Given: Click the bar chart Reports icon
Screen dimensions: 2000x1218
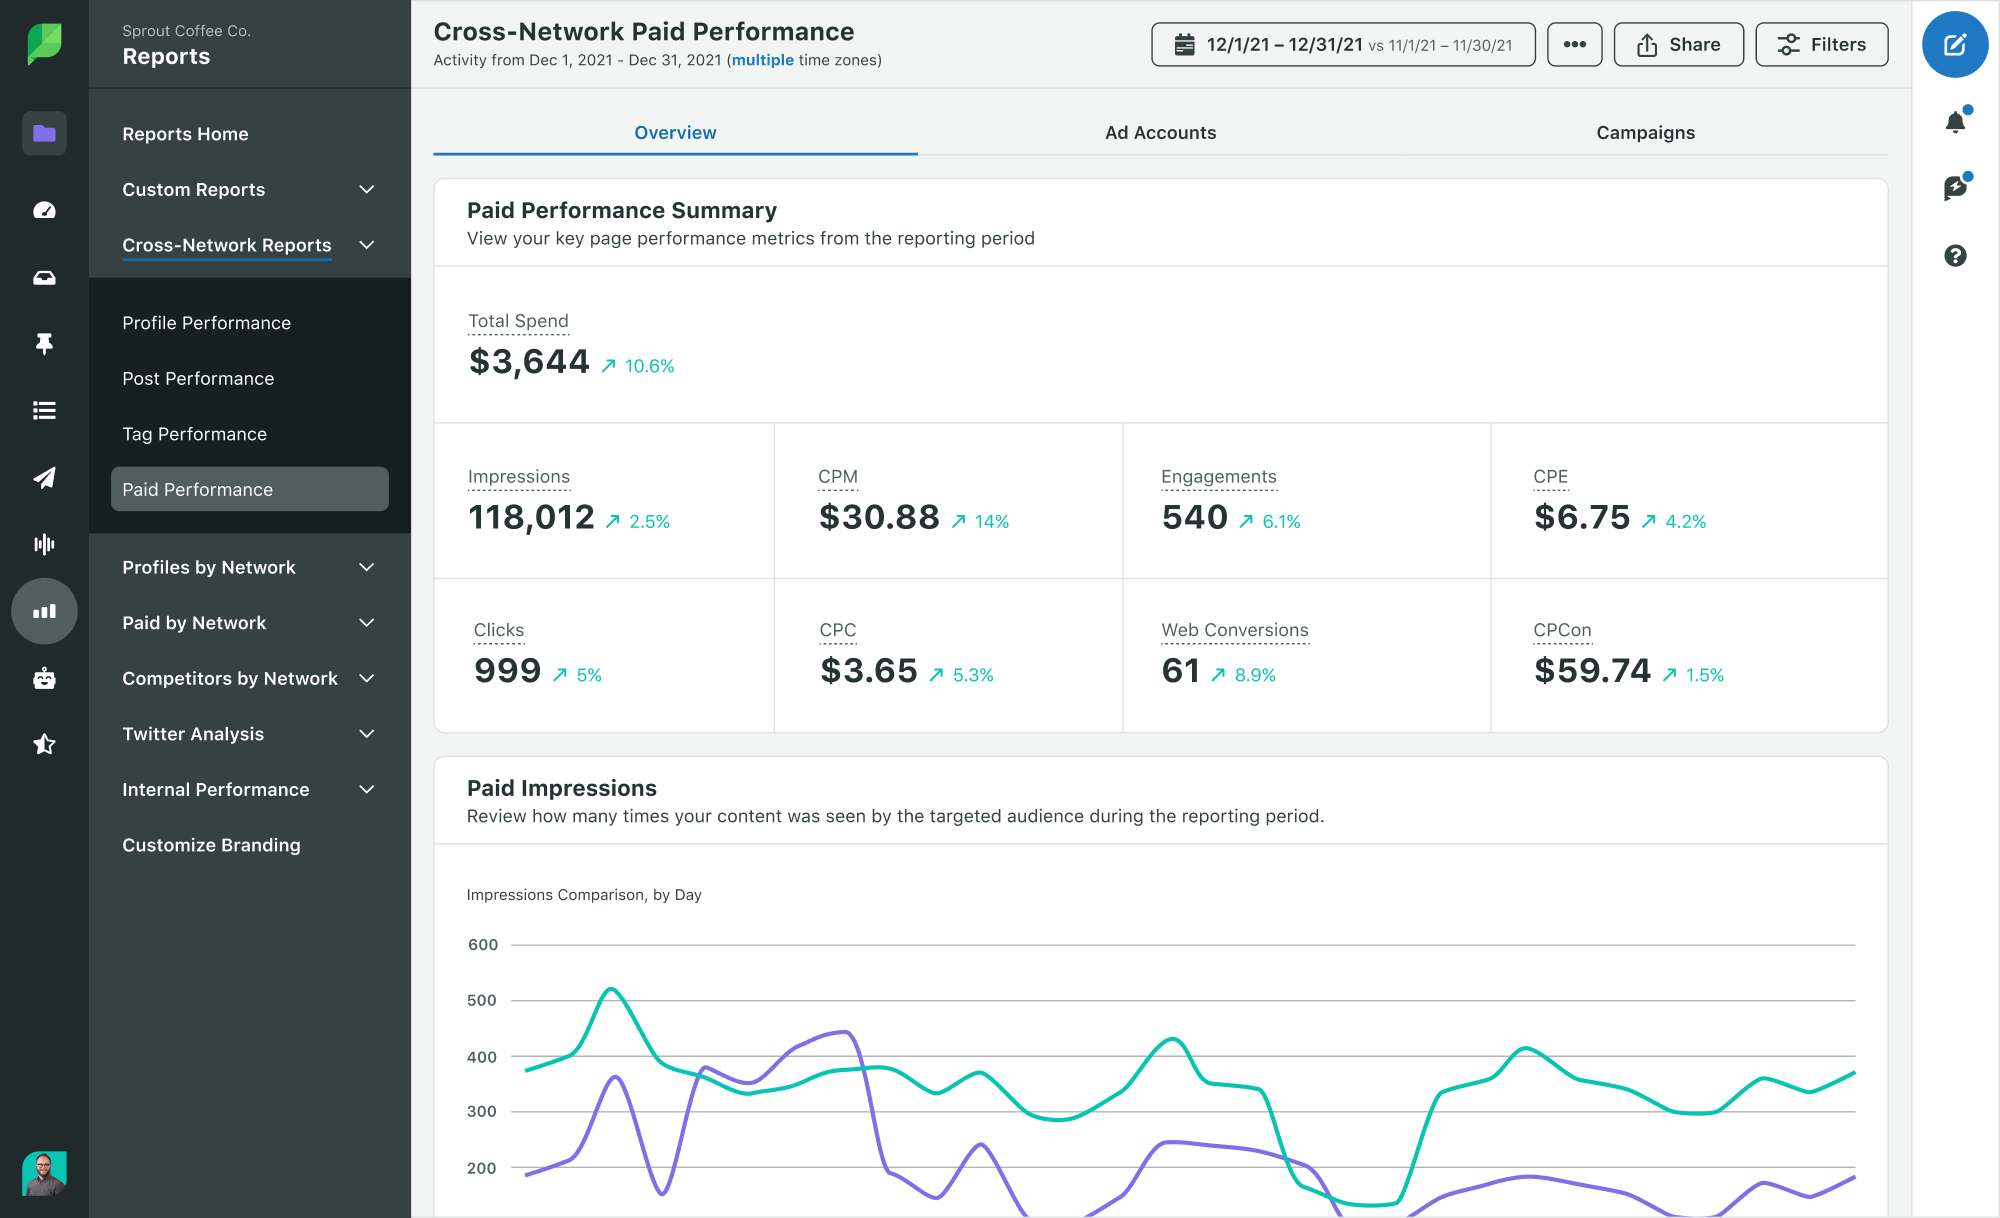Looking at the screenshot, I should [44, 611].
